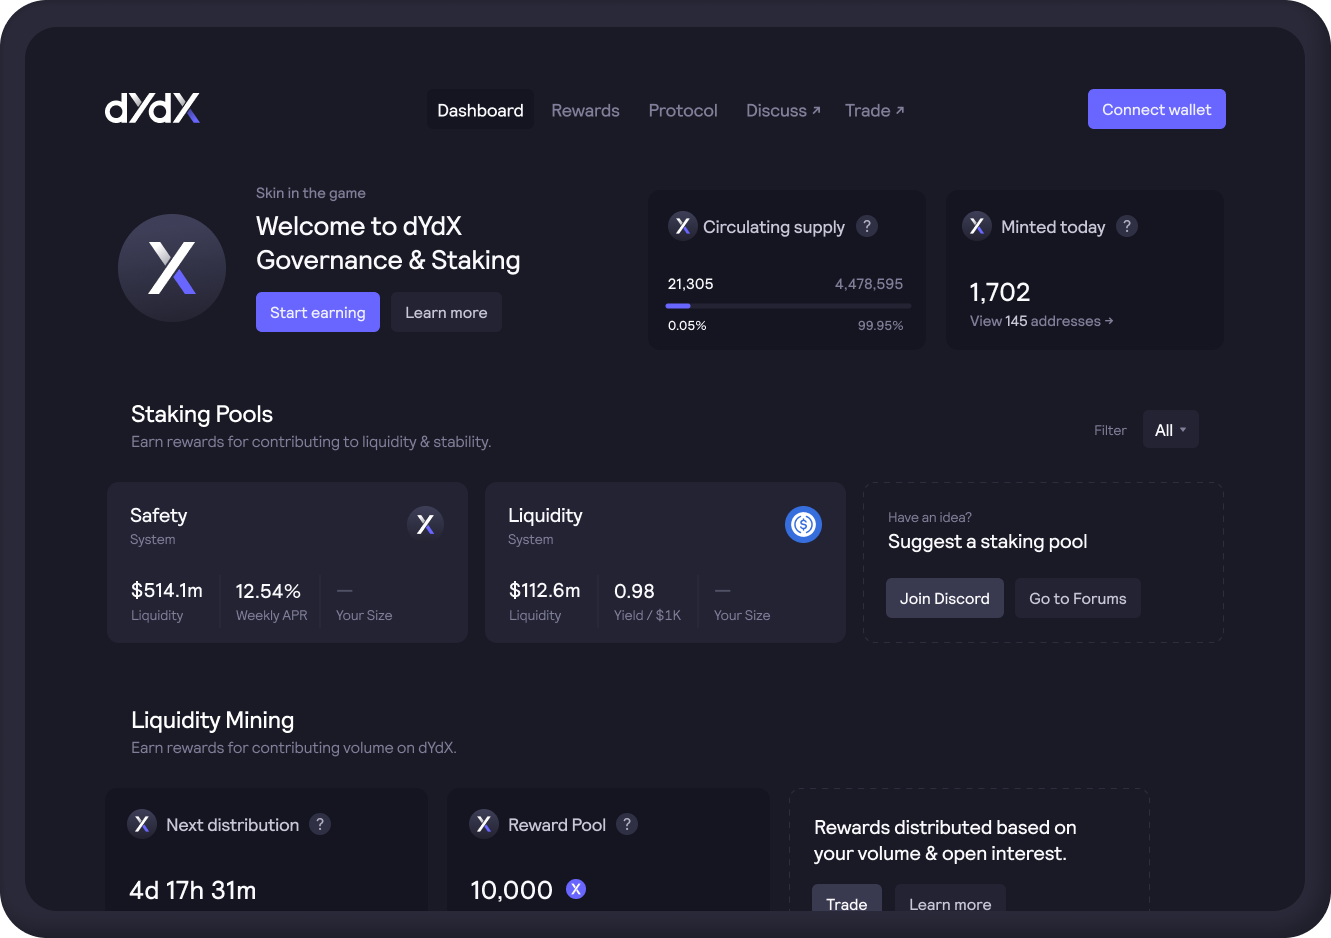Click the Liquidity pool USDC coin icon
Screen dimensions: 1331x938
[803, 524]
